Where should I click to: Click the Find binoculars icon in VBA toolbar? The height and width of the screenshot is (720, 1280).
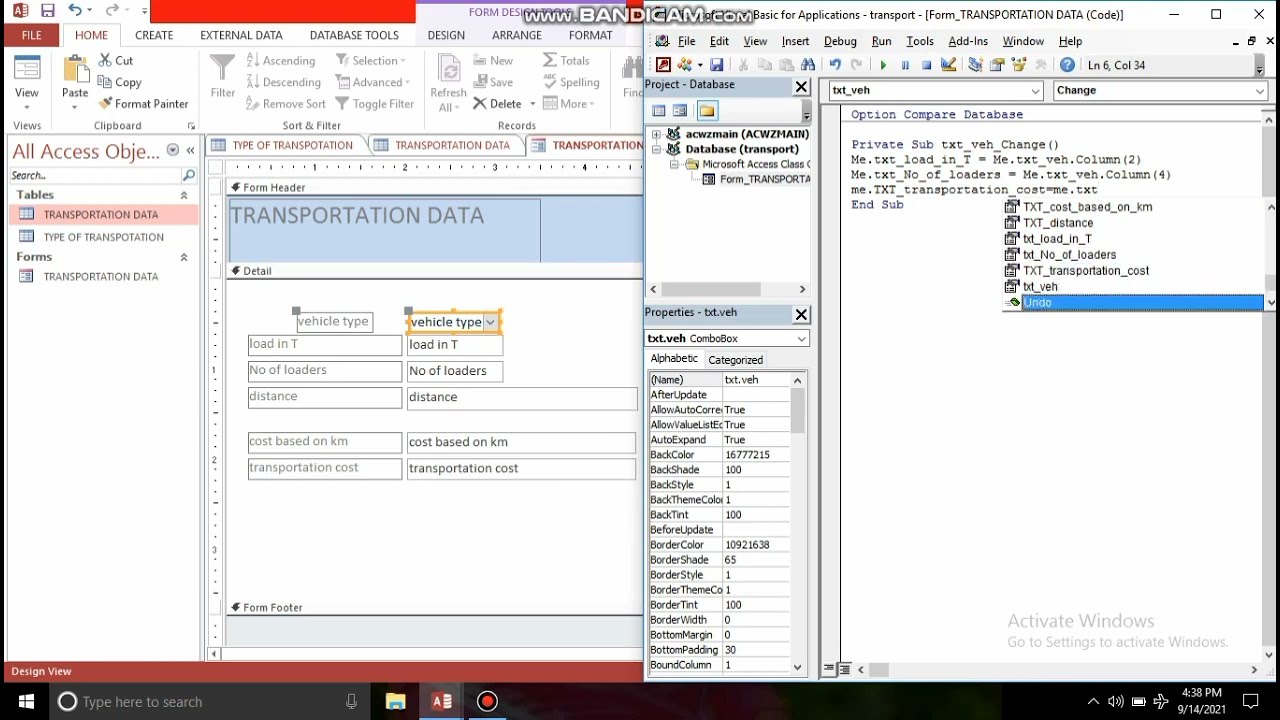pos(808,65)
